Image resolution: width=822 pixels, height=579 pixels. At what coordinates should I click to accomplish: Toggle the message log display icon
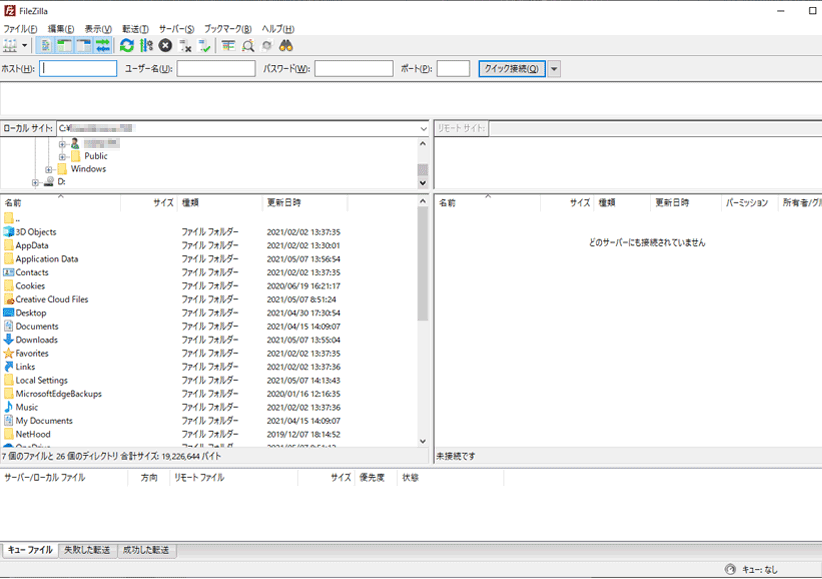click(46, 46)
